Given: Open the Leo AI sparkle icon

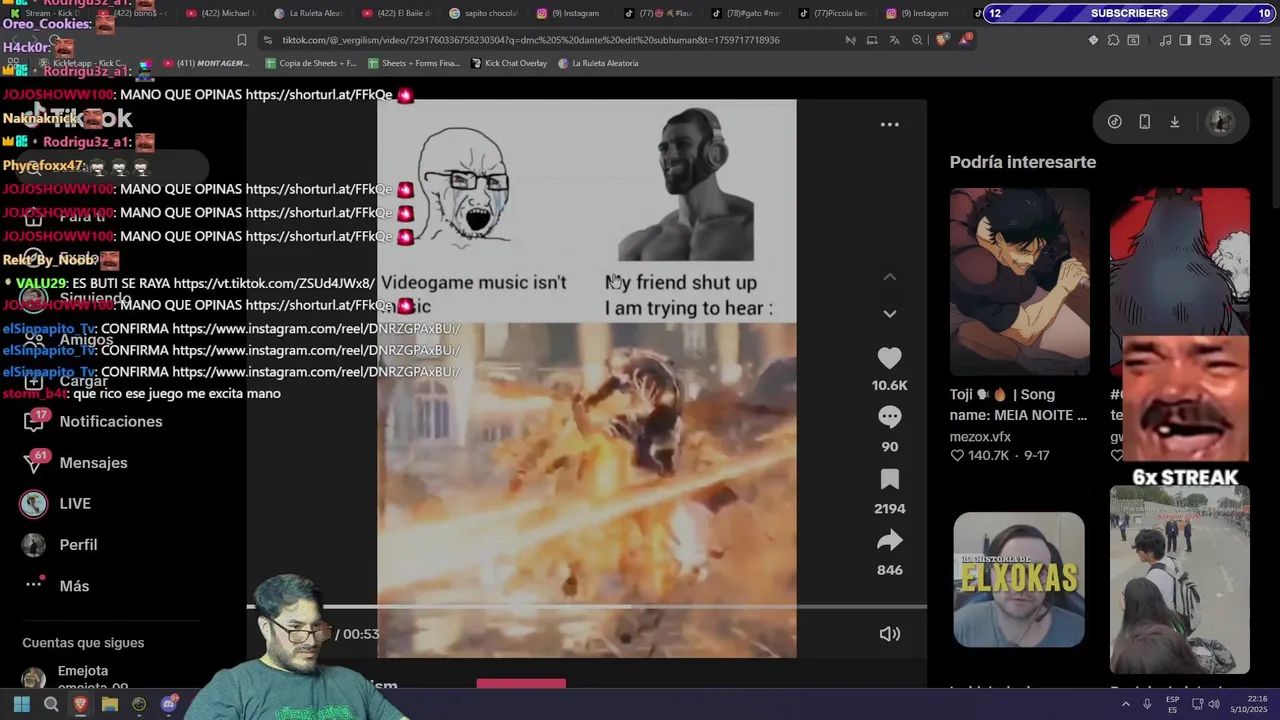Looking at the screenshot, I should click(1225, 40).
